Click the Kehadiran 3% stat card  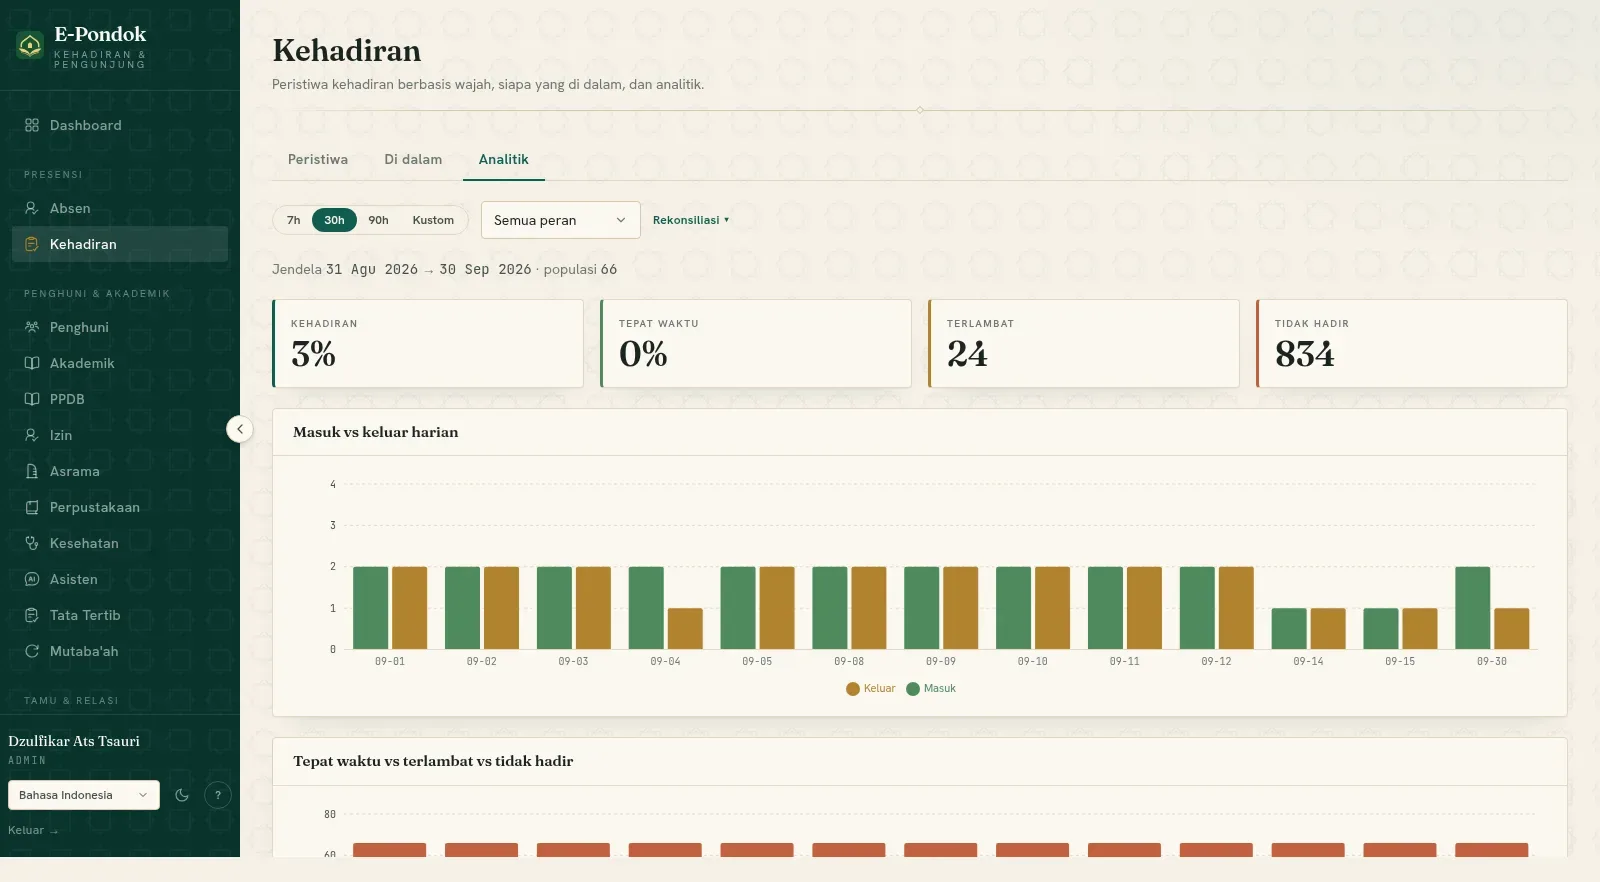tap(428, 343)
